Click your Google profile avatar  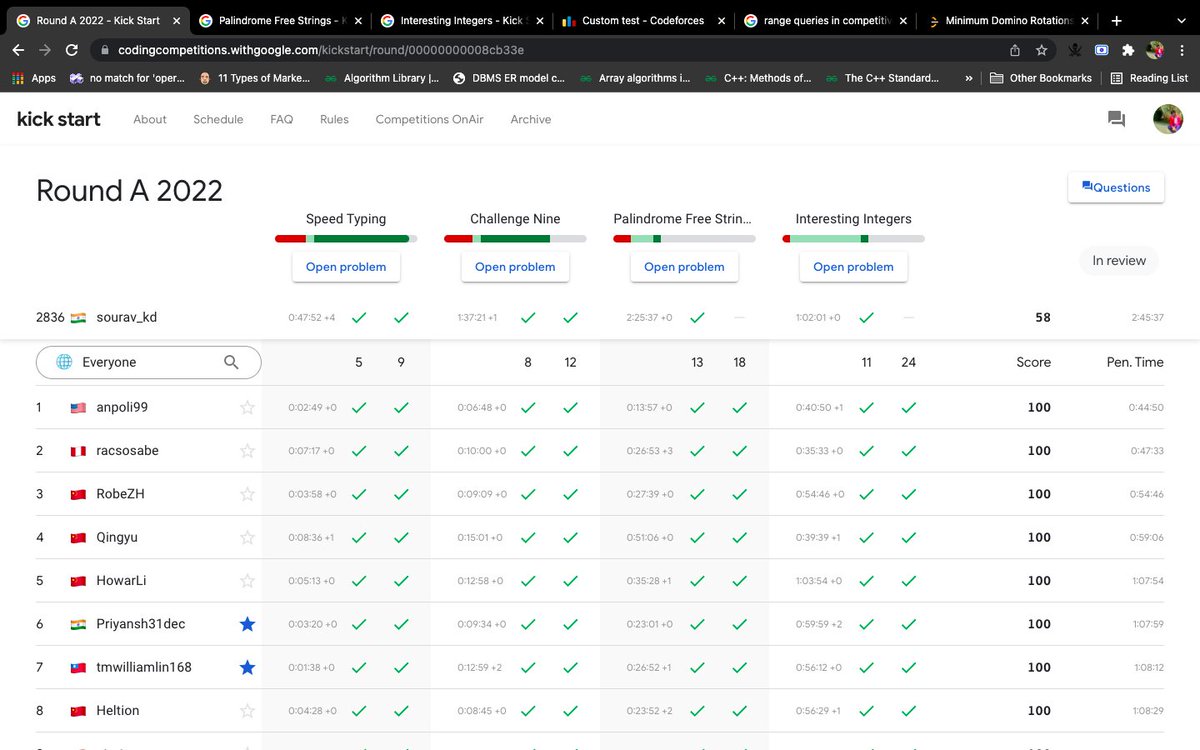tap(1168, 118)
